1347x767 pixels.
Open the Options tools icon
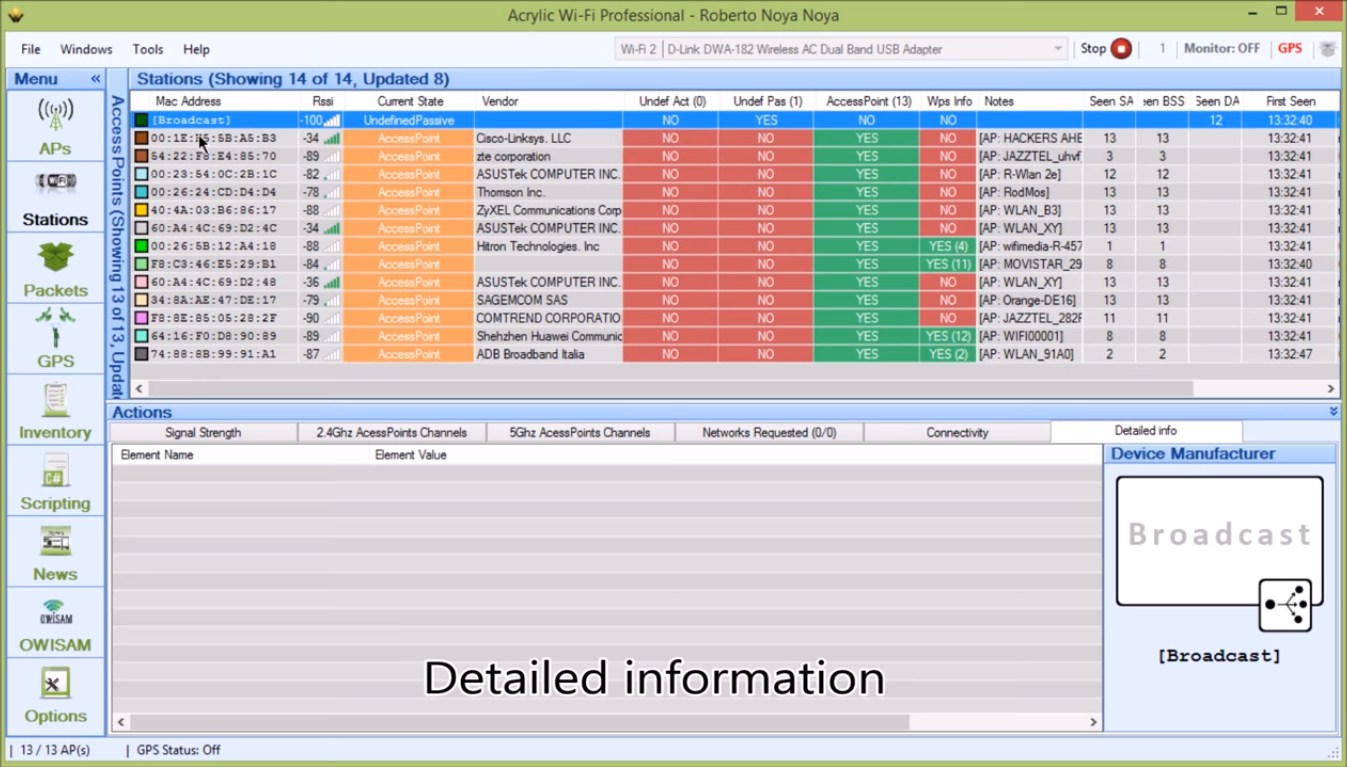coord(55,684)
